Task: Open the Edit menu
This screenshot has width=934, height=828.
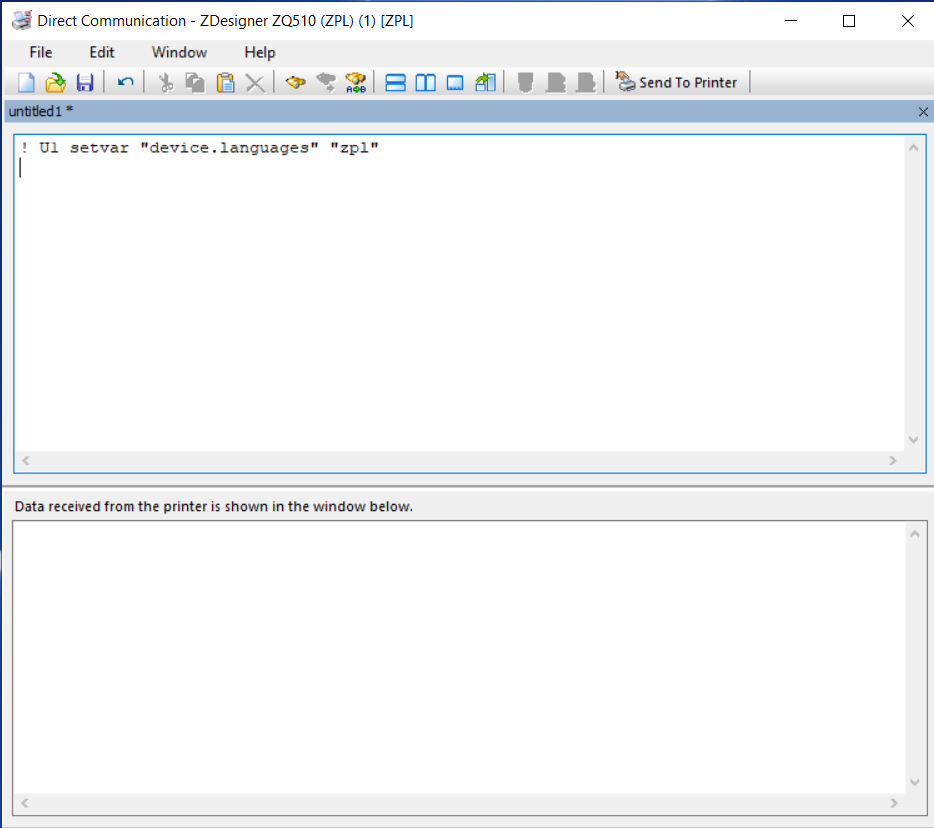Action: 102,52
